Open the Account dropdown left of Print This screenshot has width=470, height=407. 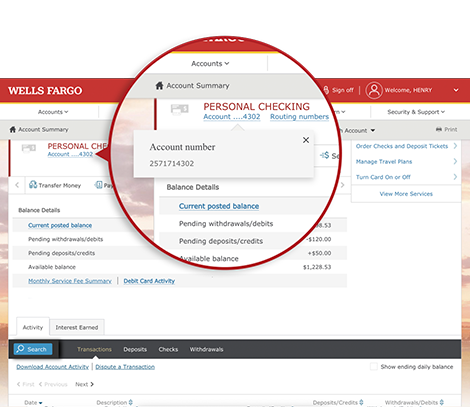(x=359, y=130)
